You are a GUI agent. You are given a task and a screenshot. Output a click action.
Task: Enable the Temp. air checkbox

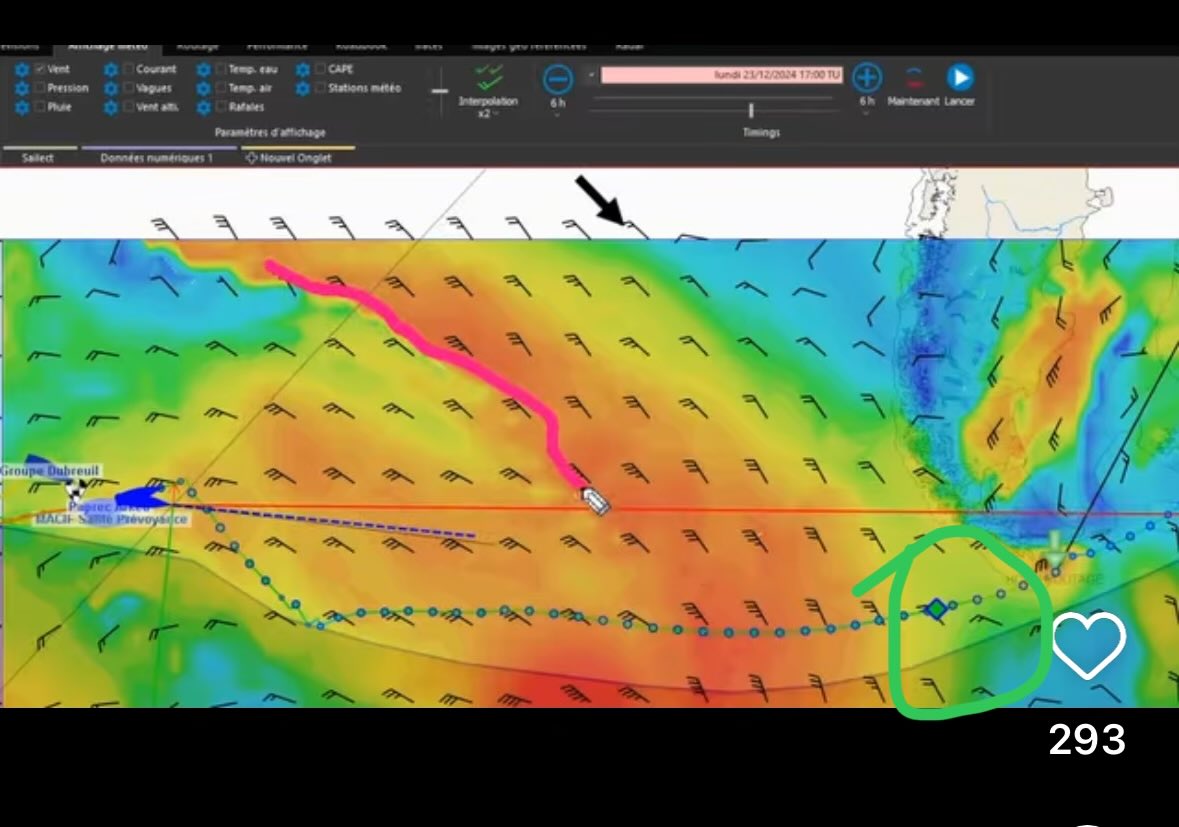tap(221, 87)
